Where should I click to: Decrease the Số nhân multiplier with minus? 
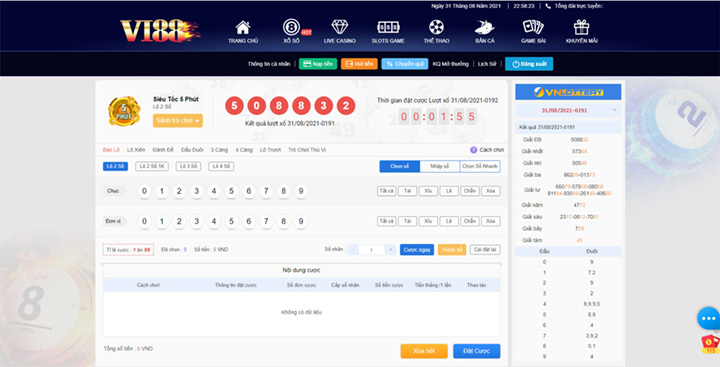[353, 250]
